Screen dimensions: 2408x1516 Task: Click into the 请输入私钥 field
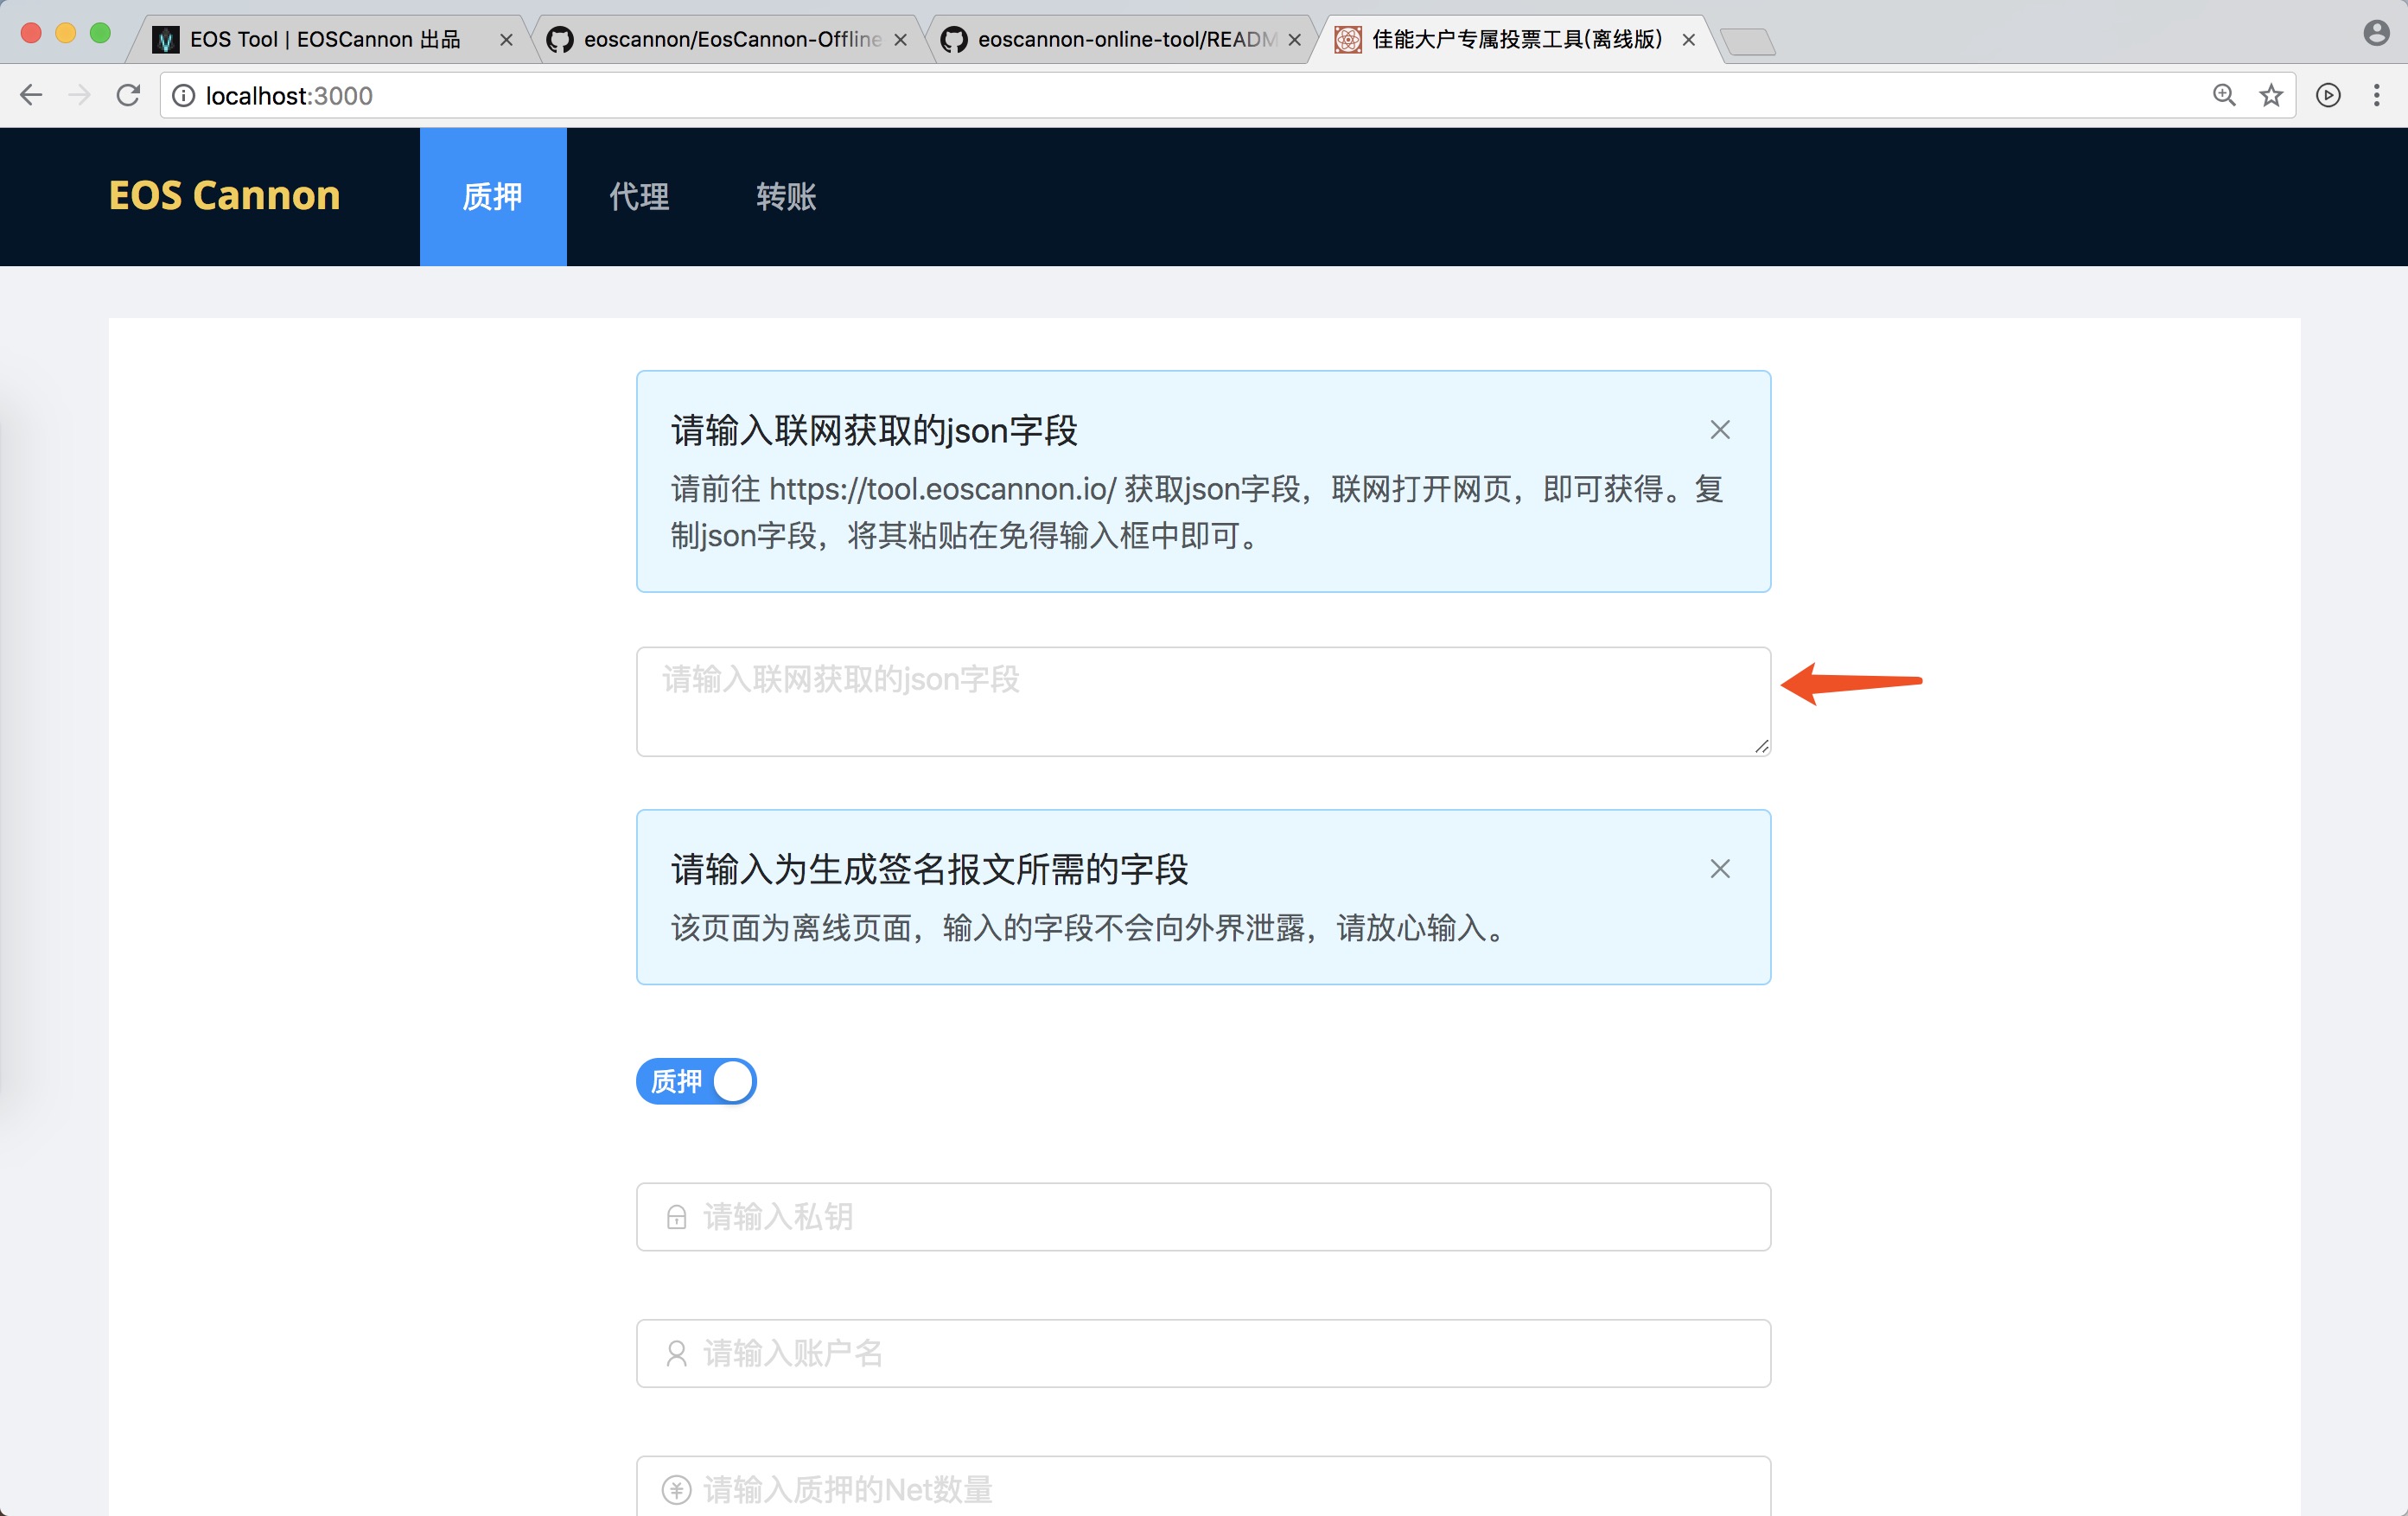click(1202, 1217)
